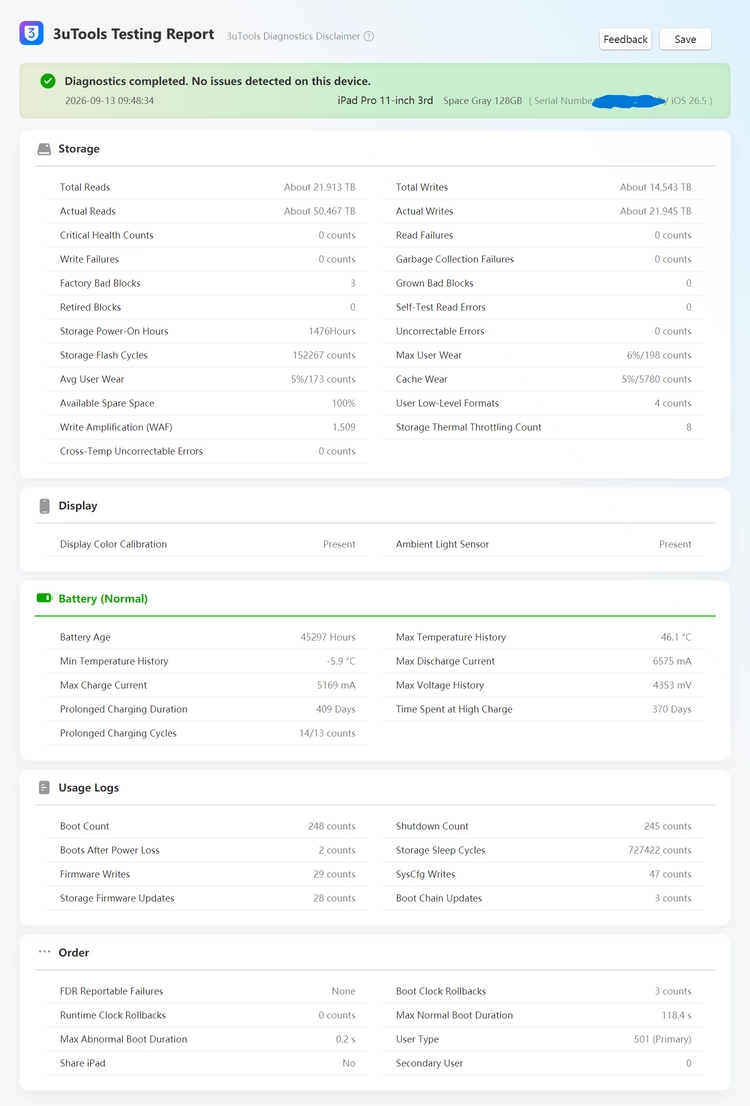Click the green Battery section icon
750x1106 pixels.
tap(44, 598)
